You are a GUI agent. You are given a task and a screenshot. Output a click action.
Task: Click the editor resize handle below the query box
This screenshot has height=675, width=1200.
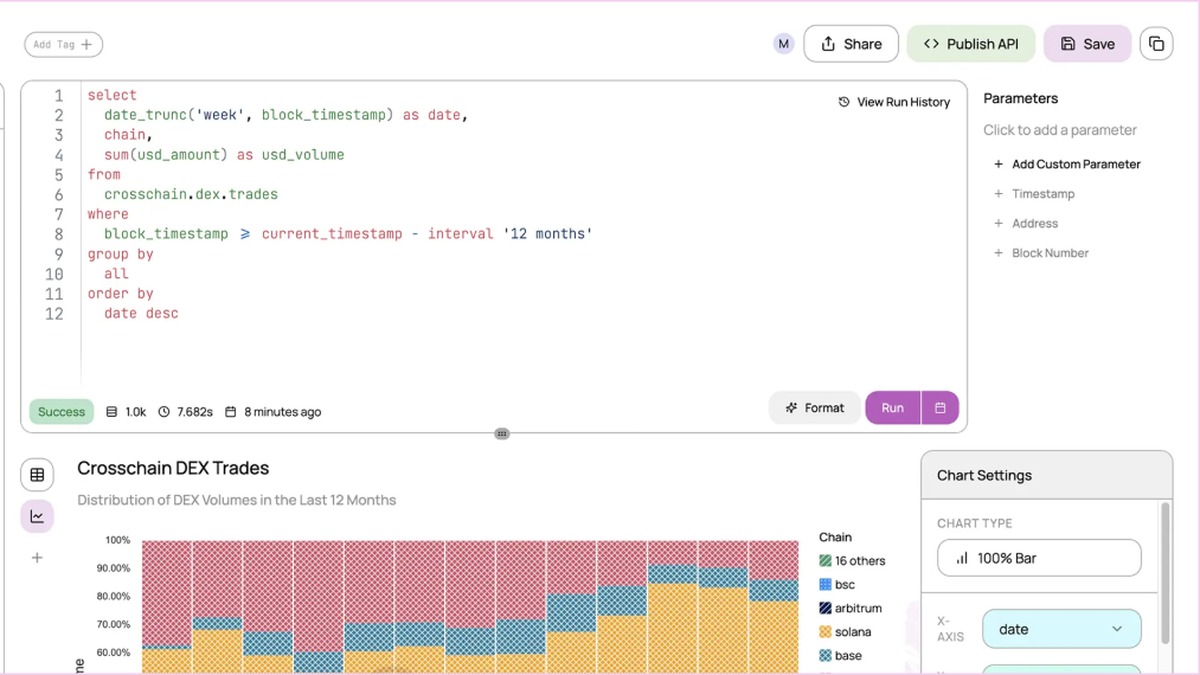pyautogui.click(x=502, y=434)
